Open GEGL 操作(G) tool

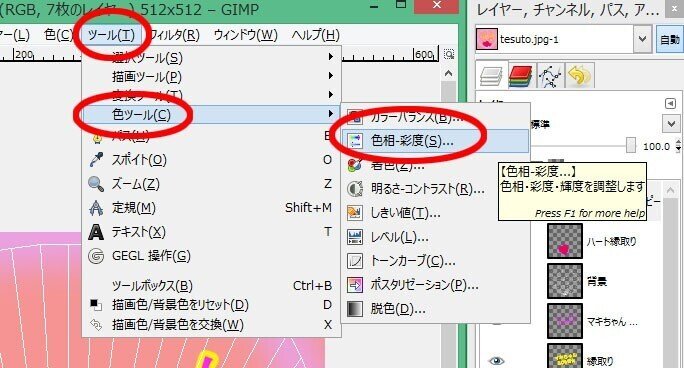click(211, 256)
